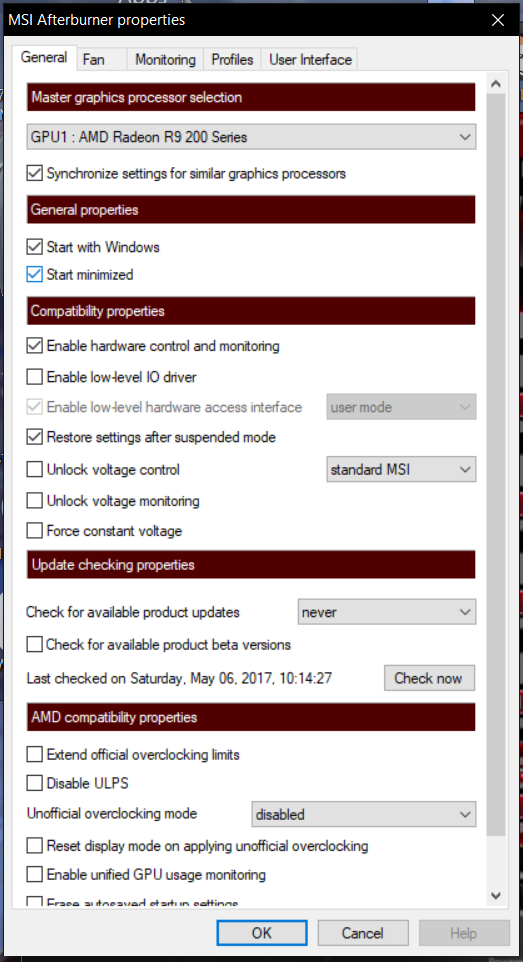Click the scrollbar down arrow
The height and width of the screenshot is (962, 523).
(x=496, y=895)
